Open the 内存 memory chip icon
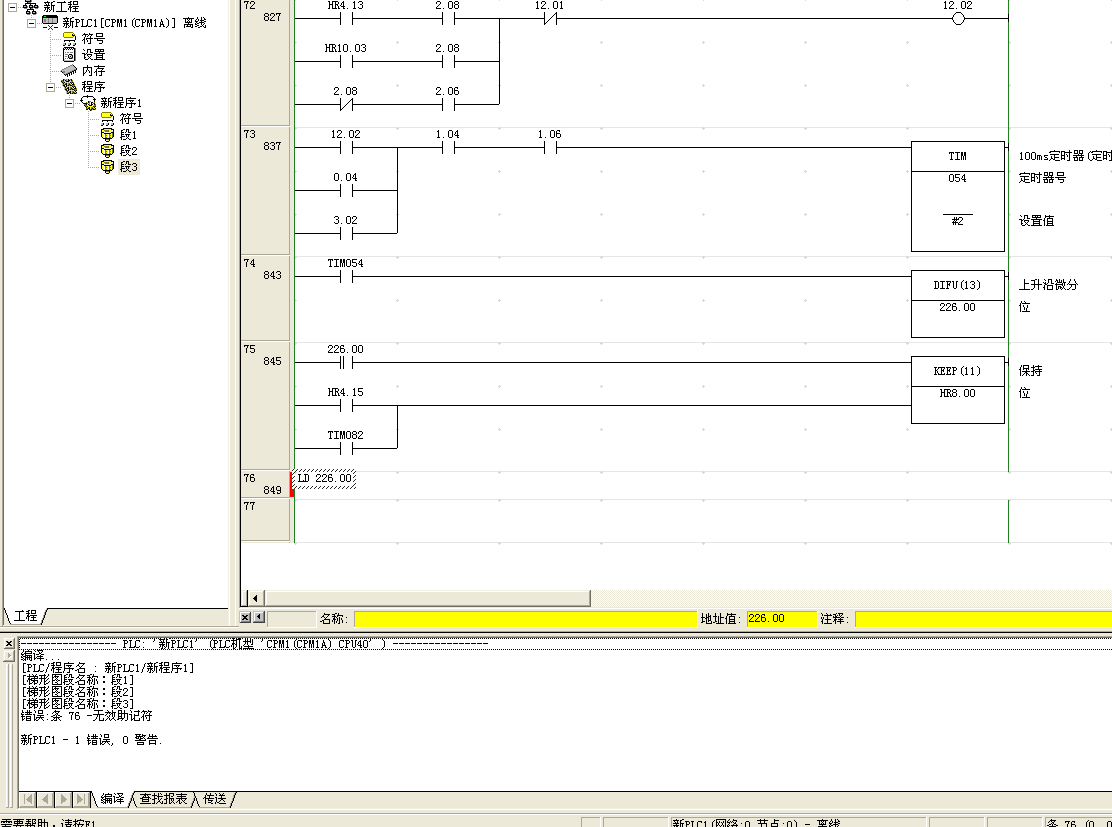 [69, 71]
